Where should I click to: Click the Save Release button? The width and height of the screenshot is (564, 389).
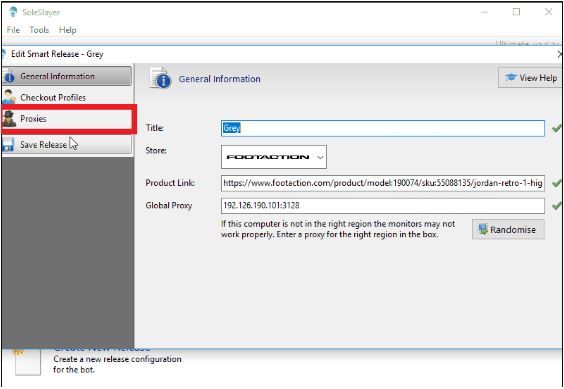pos(67,145)
